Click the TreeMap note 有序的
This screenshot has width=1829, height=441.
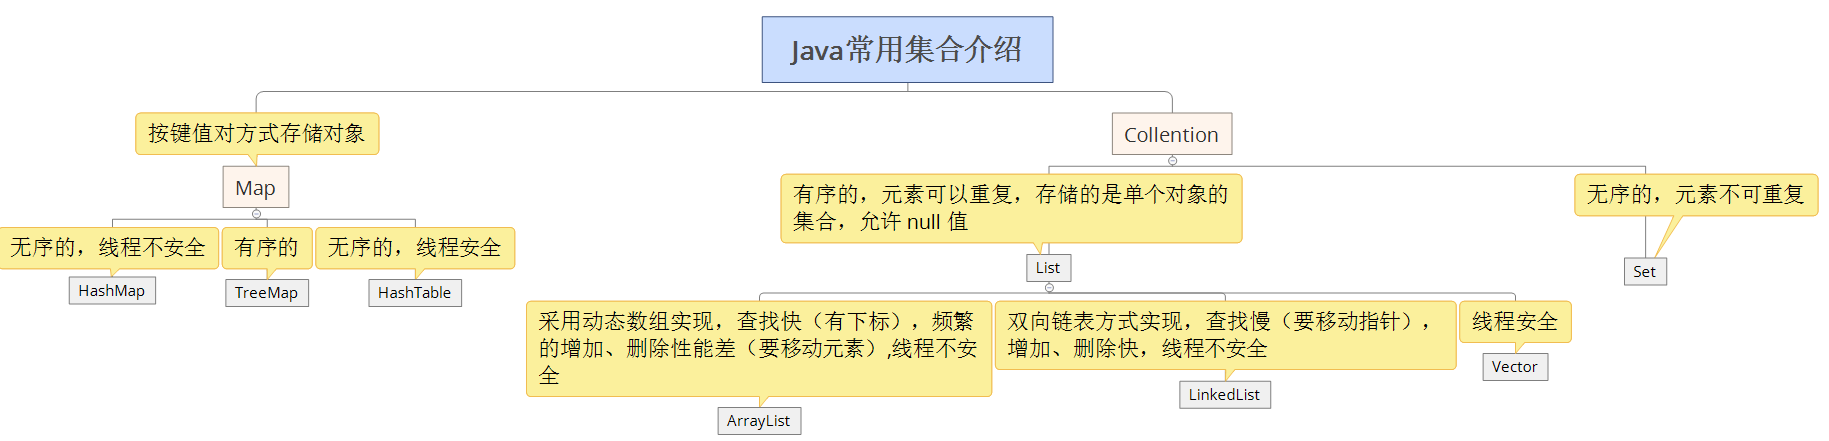[x=267, y=247]
